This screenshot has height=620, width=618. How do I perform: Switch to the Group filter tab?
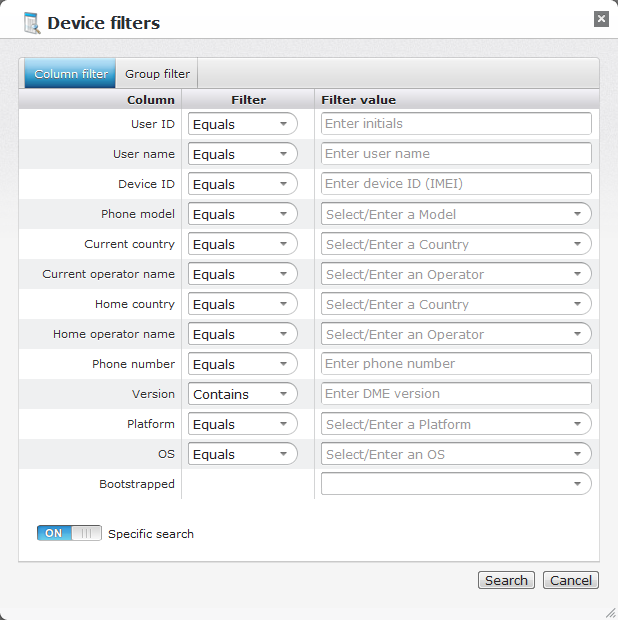tap(157, 74)
